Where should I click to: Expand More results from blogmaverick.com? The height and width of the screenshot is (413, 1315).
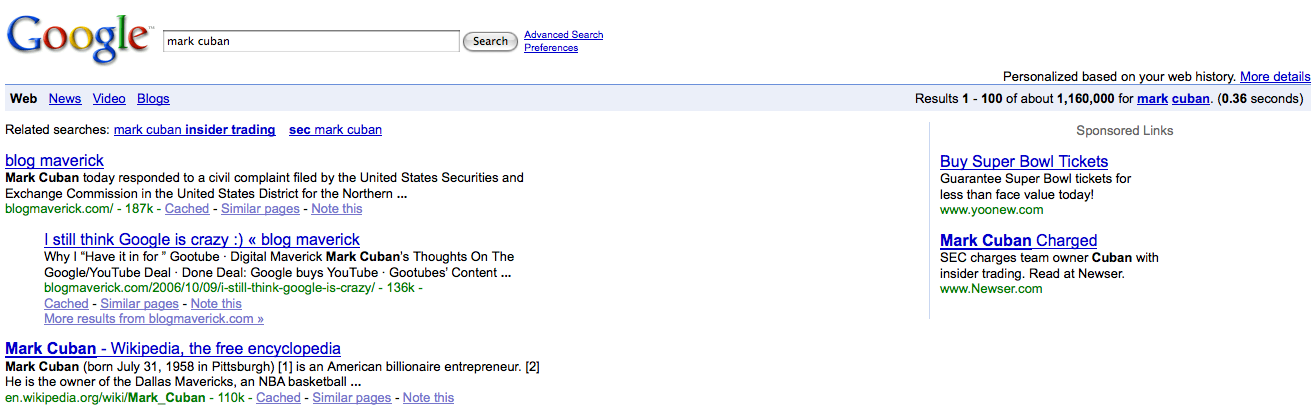coord(154,319)
